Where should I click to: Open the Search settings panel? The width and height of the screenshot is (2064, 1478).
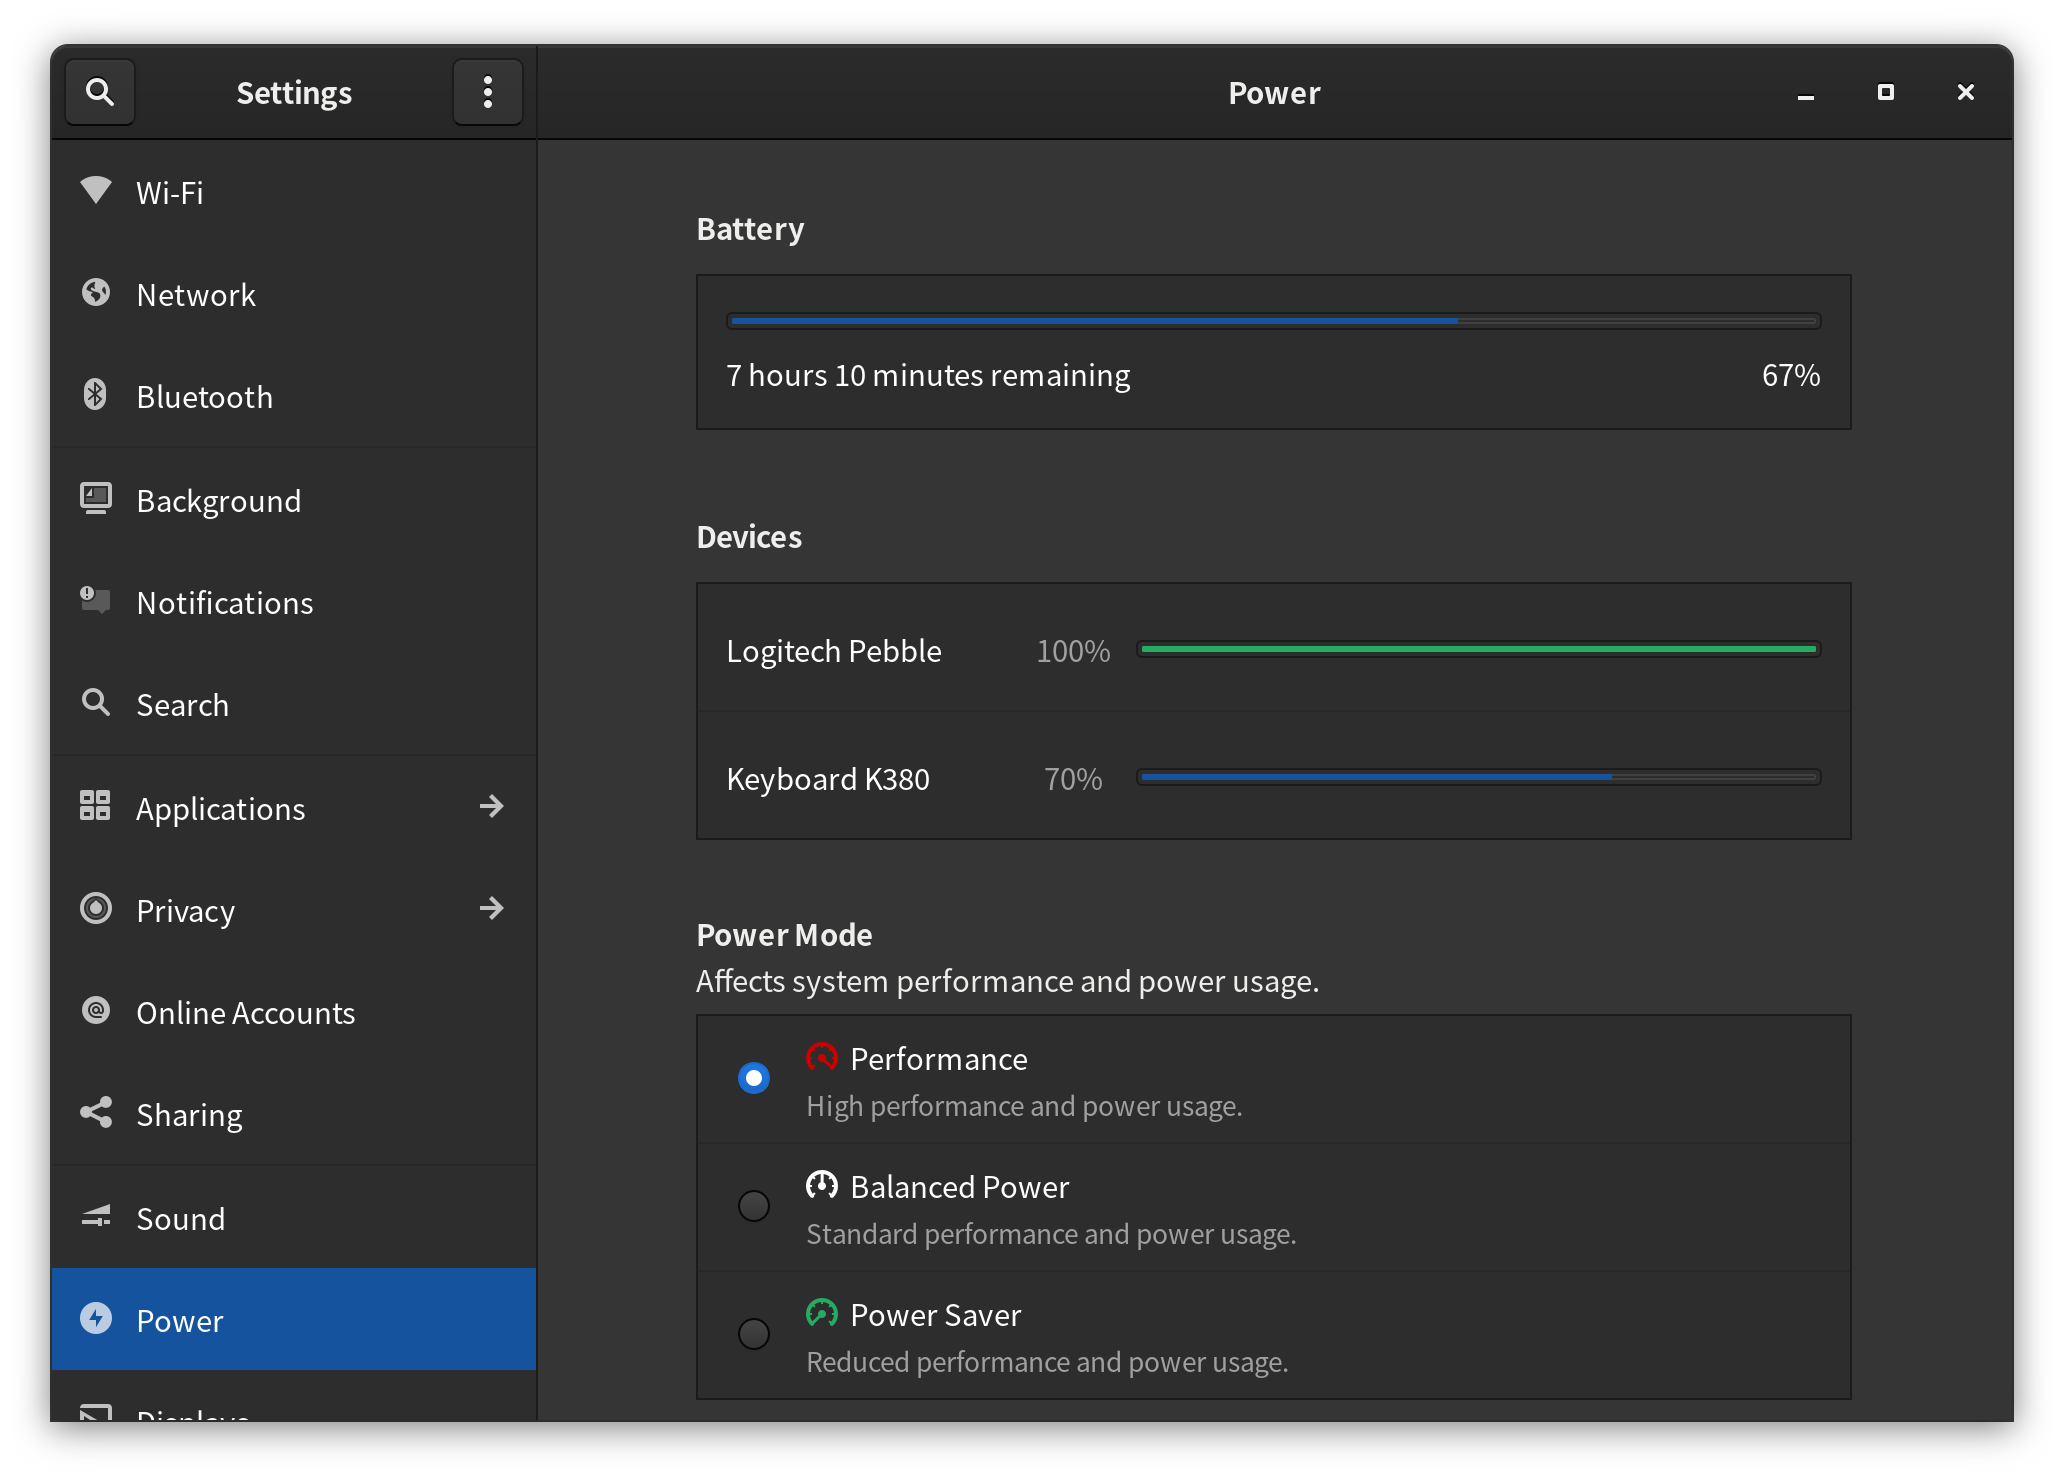point(183,704)
